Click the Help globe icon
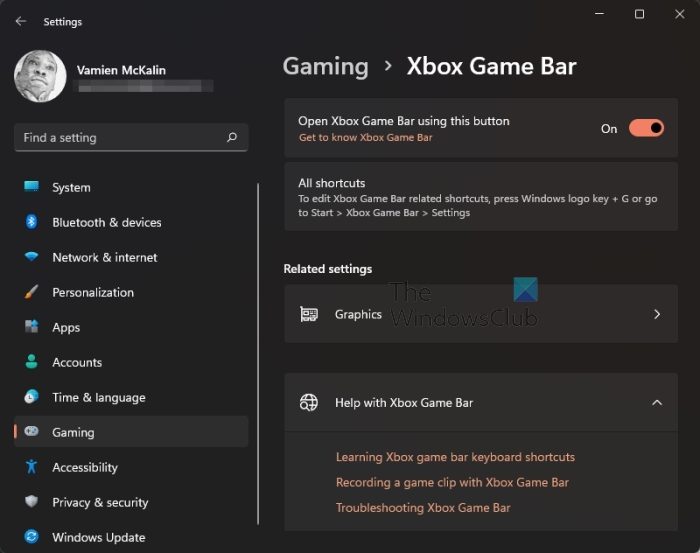This screenshot has height=553, width=700. pos(309,403)
